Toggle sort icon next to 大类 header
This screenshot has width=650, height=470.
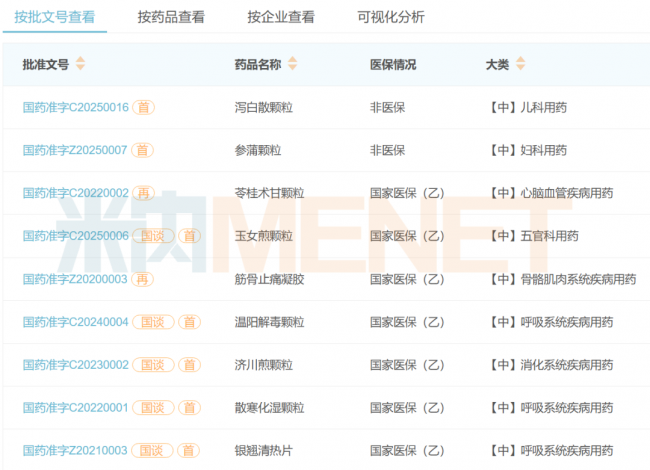click(x=521, y=64)
